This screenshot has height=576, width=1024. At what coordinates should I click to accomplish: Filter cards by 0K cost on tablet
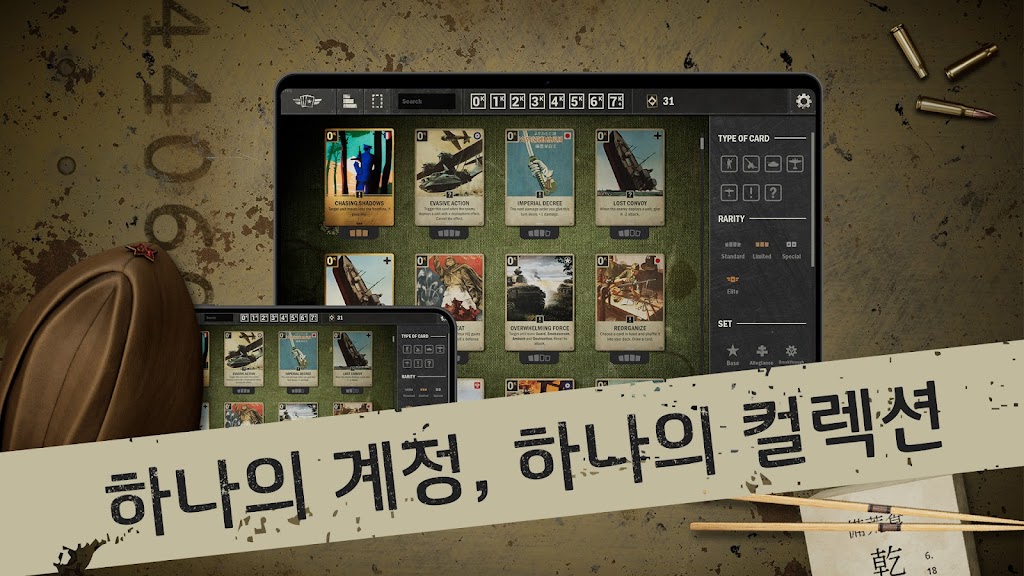[479, 101]
